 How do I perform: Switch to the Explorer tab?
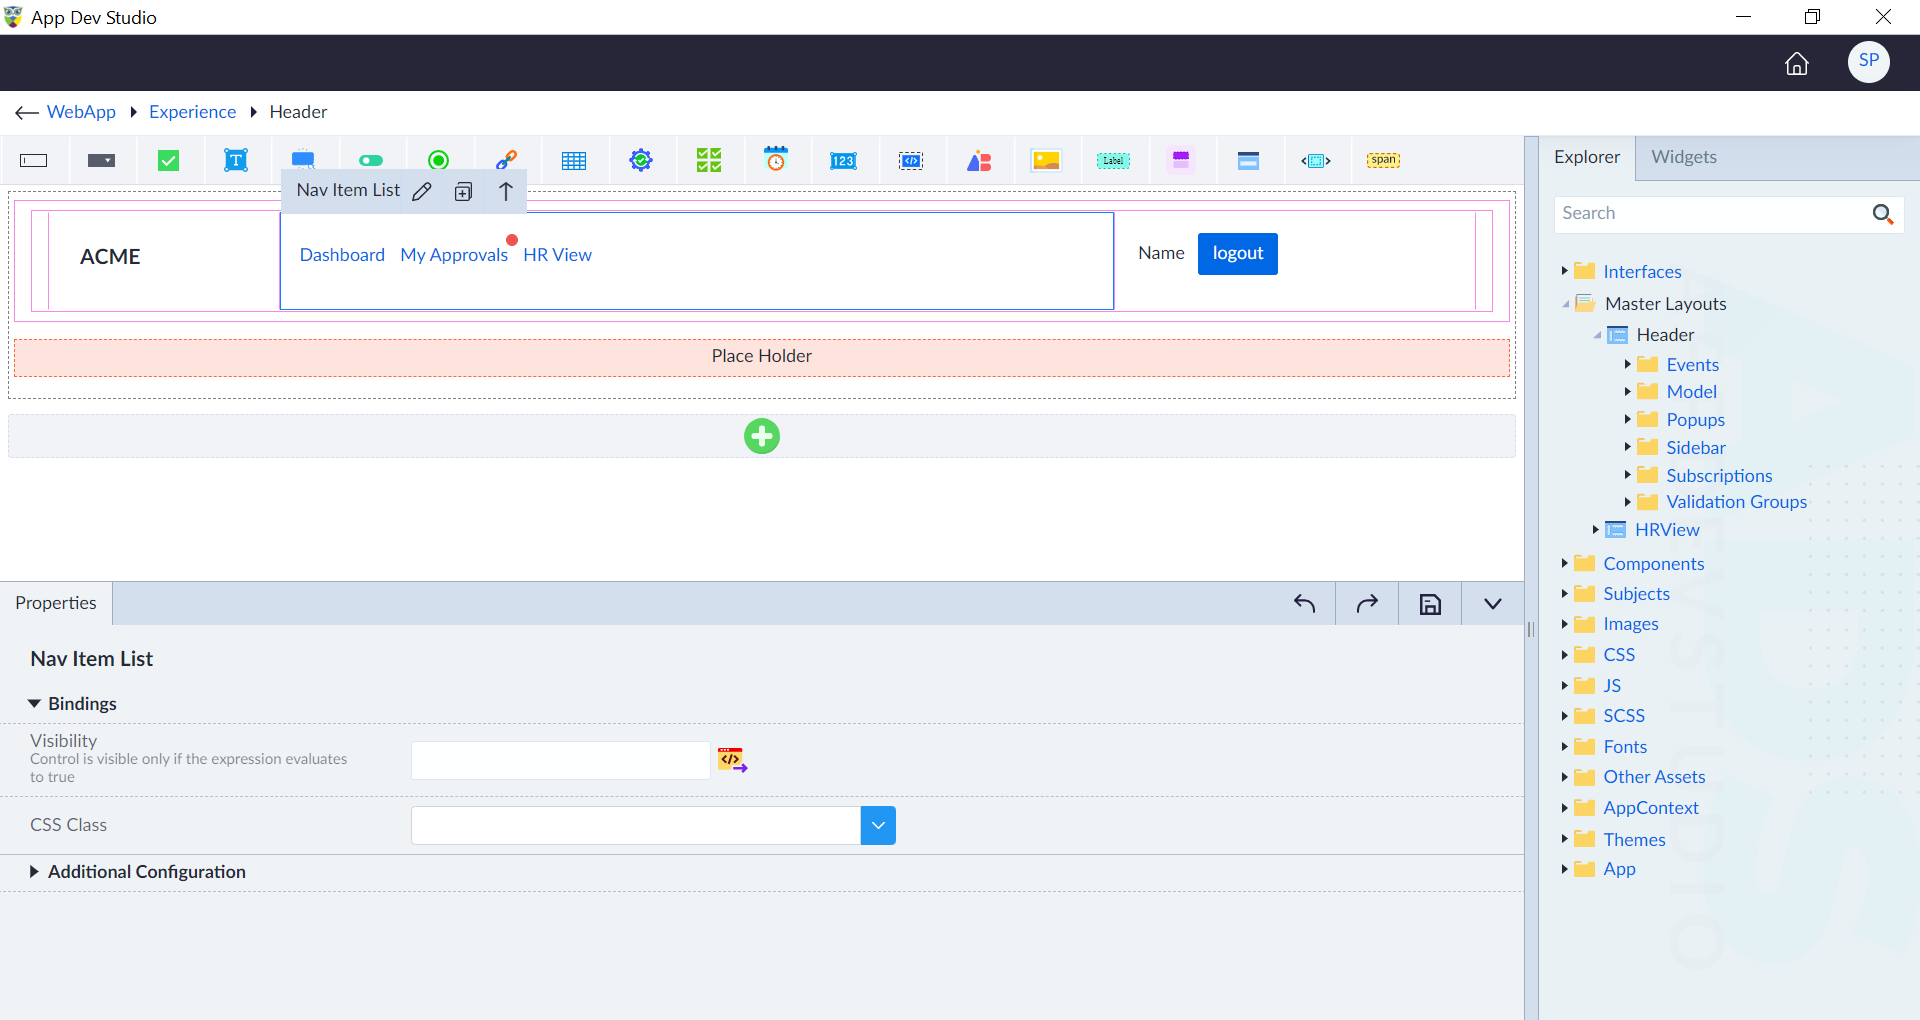coord(1587,157)
